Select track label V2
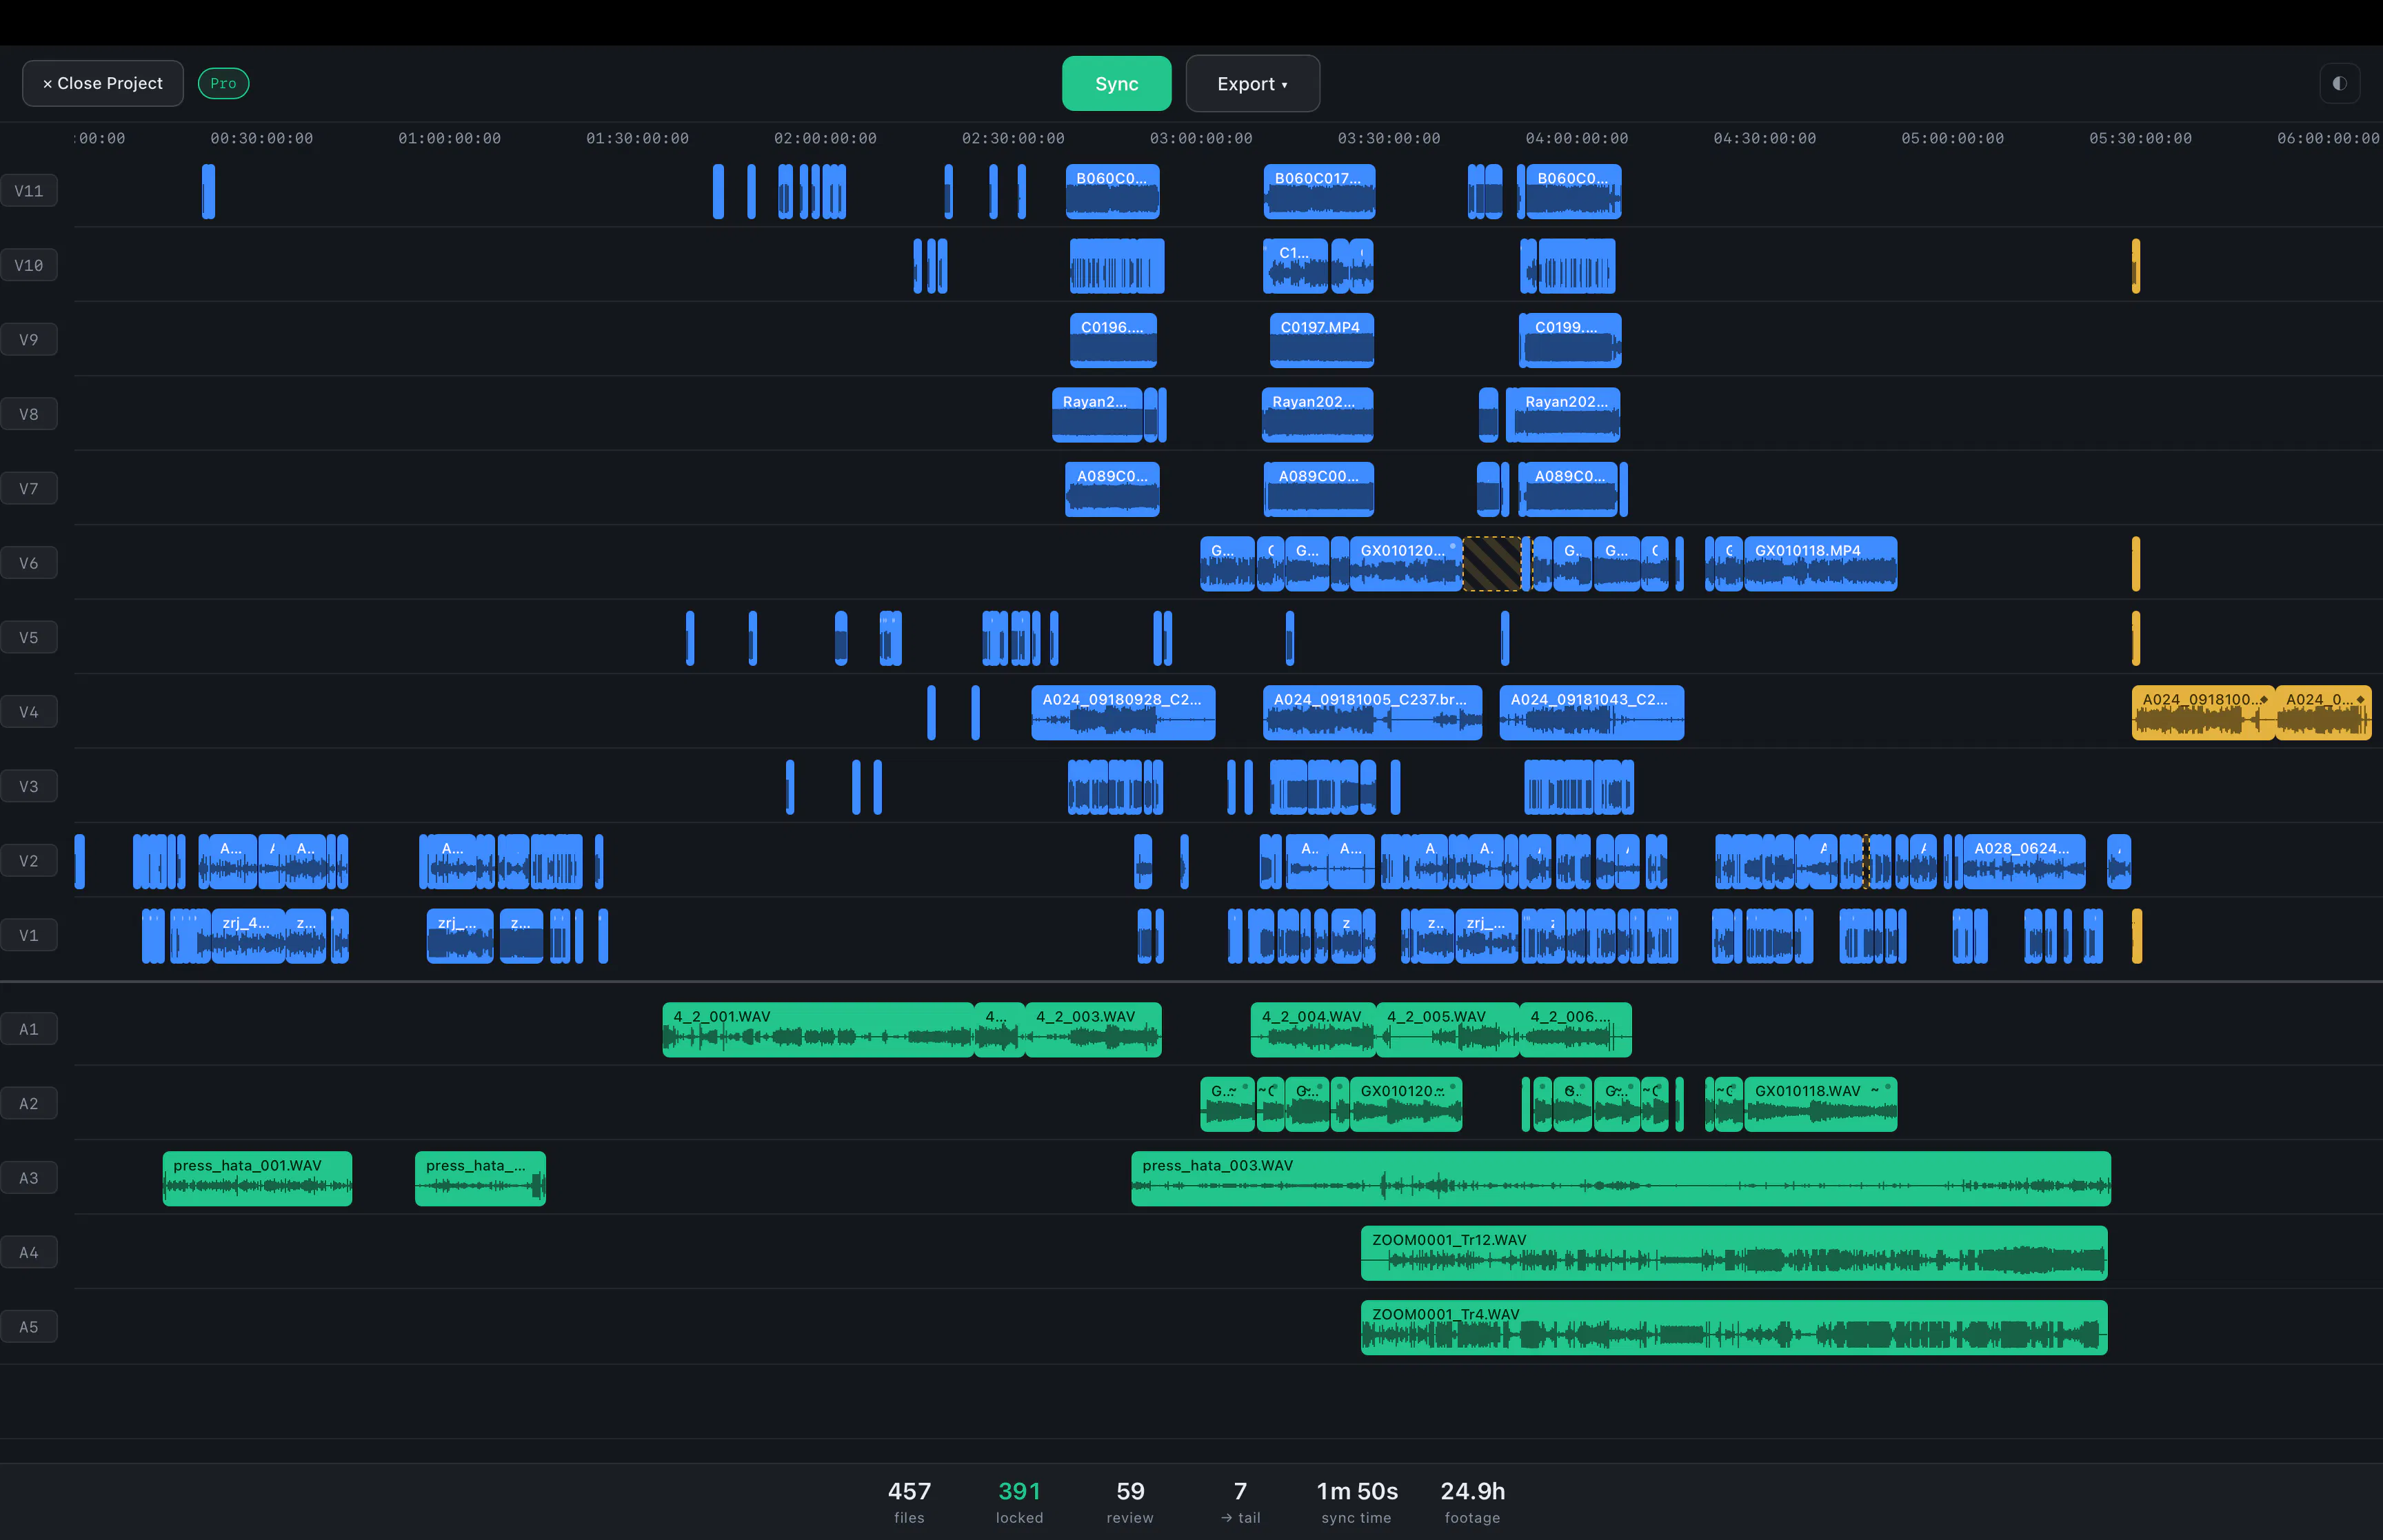 click(x=29, y=861)
